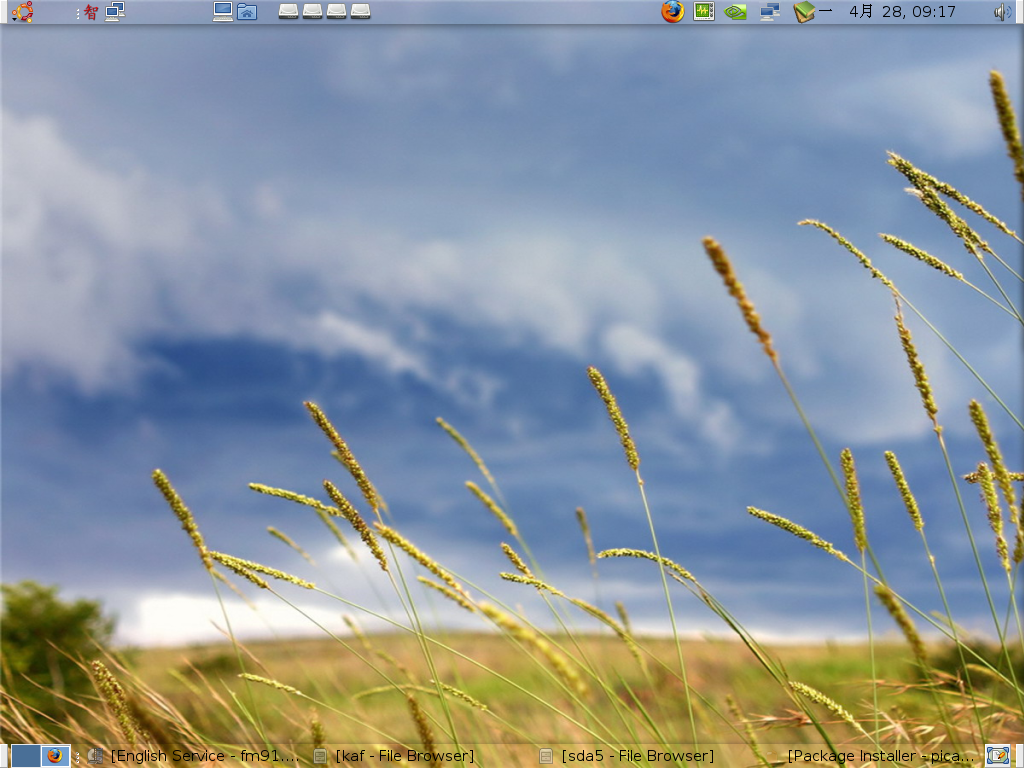This screenshot has height=768, width=1024.
Task: Click the fourth drive icon in top panel
Action: [360, 11]
